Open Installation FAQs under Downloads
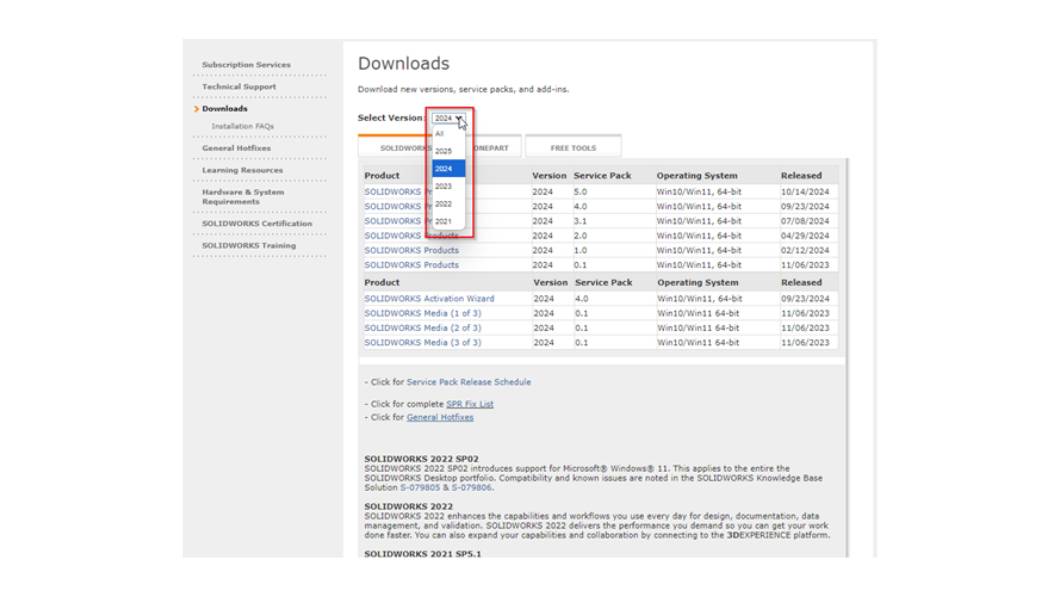Screen dimensions: 1060x596 (x=242, y=126)
